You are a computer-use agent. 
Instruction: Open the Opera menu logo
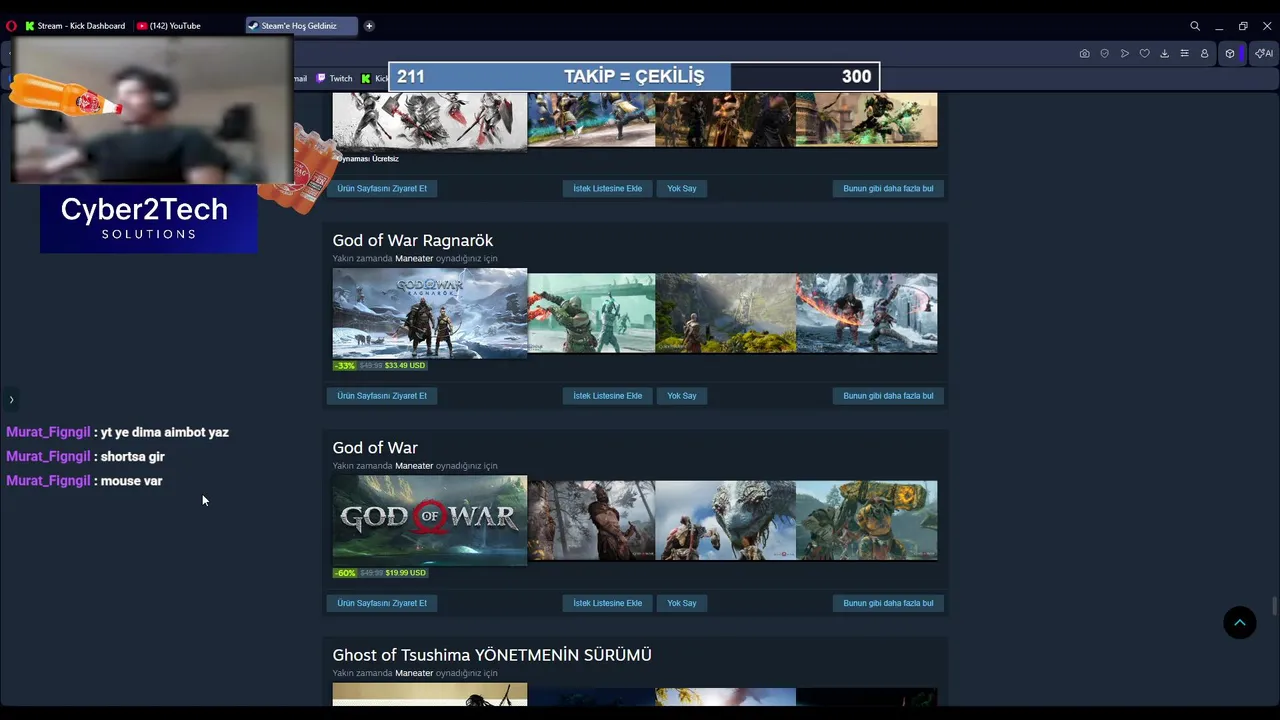coord(11,26)
